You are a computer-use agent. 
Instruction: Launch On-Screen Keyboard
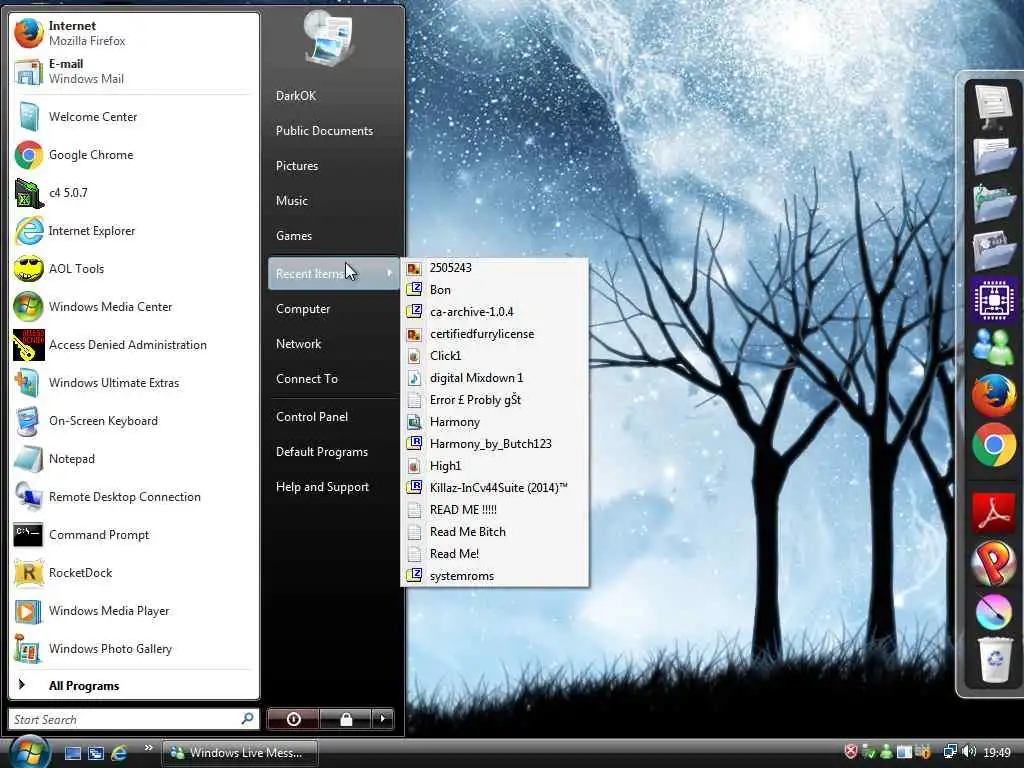[x=134, y=421]
